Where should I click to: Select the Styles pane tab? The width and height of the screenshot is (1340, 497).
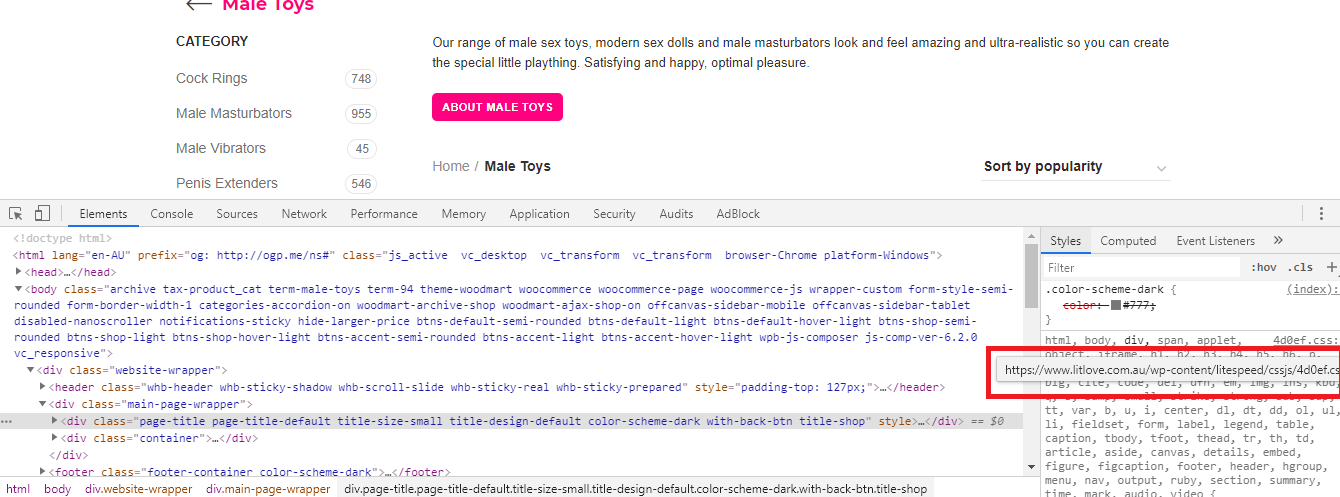[1065, 240]
